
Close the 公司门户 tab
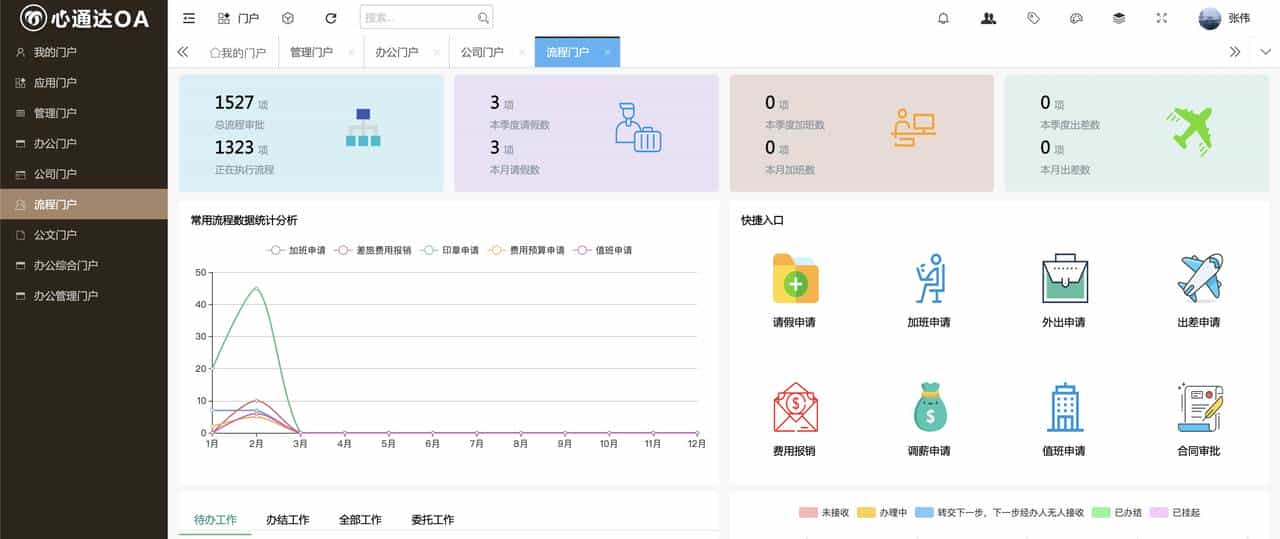pos(522,52)
